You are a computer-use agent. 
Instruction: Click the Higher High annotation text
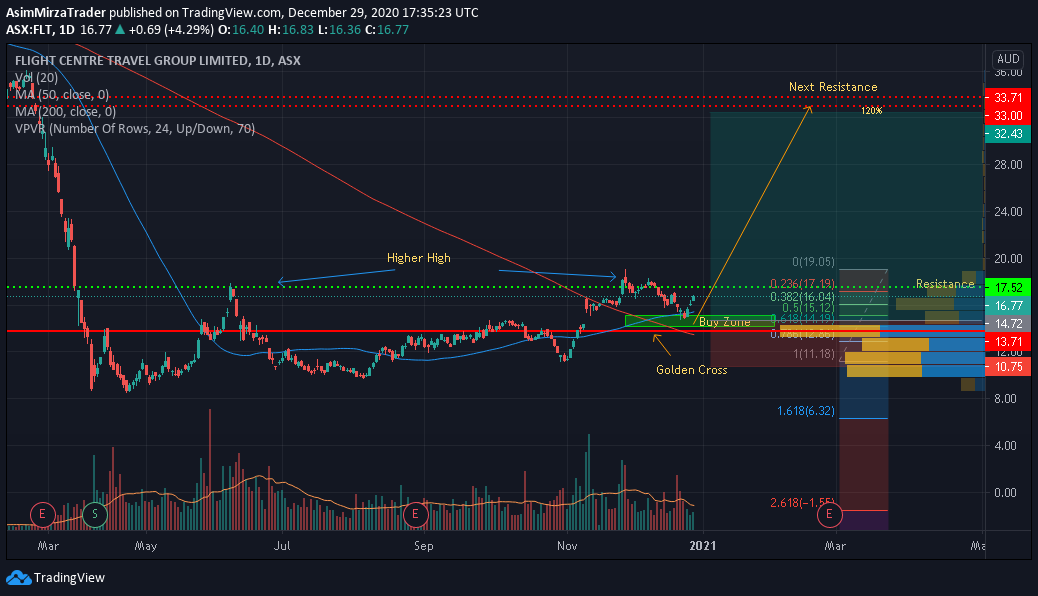[x=418, y=258]
